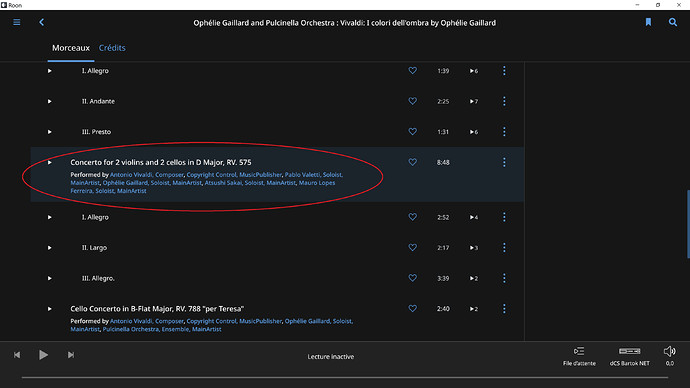This screenshot has width=690, height=388.
Task: Open more options for III. Allegro. 3:39
Action: coord(504,278)
